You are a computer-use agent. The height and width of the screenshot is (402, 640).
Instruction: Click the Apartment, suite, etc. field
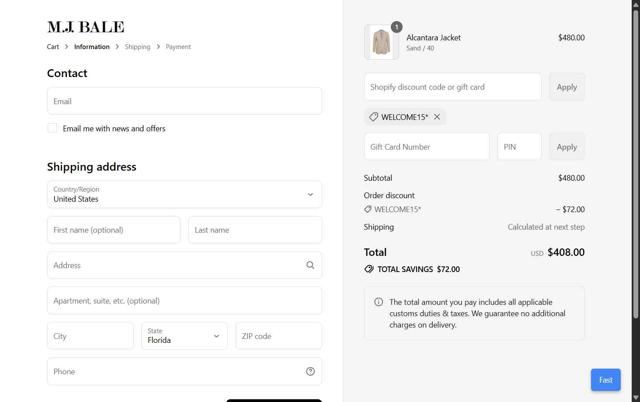184,301
